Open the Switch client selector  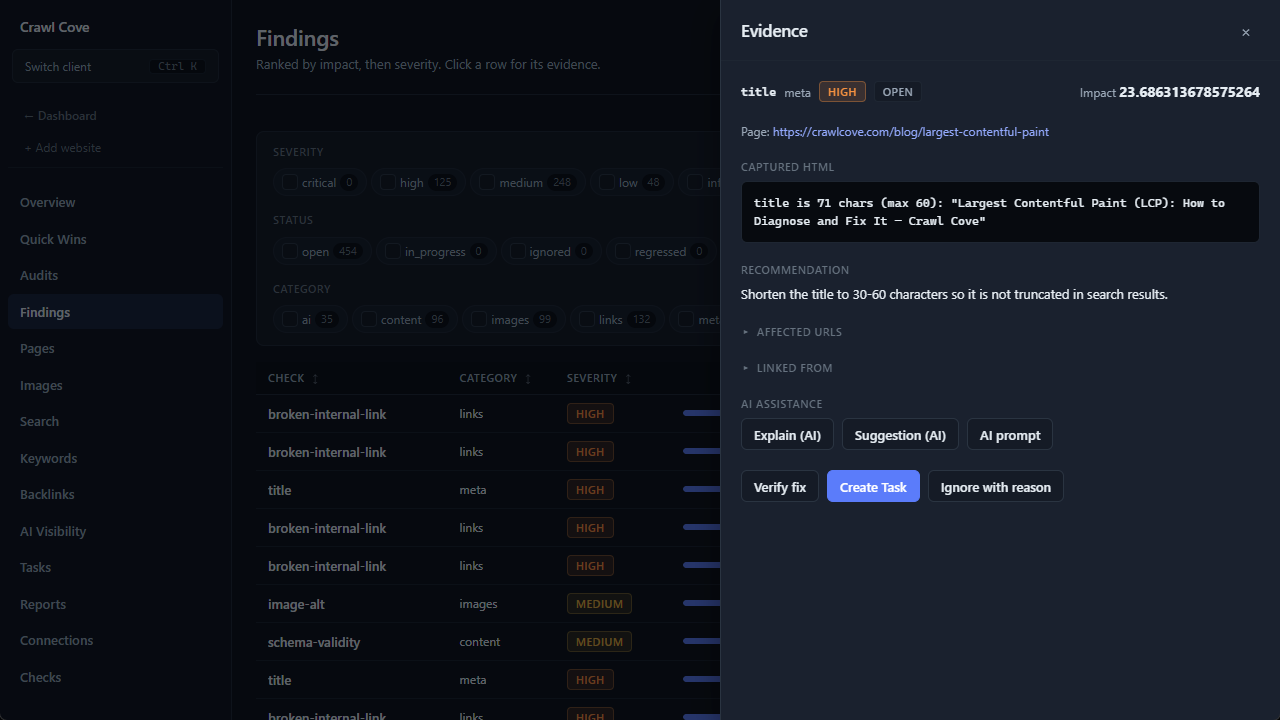(x=115, y=67)
